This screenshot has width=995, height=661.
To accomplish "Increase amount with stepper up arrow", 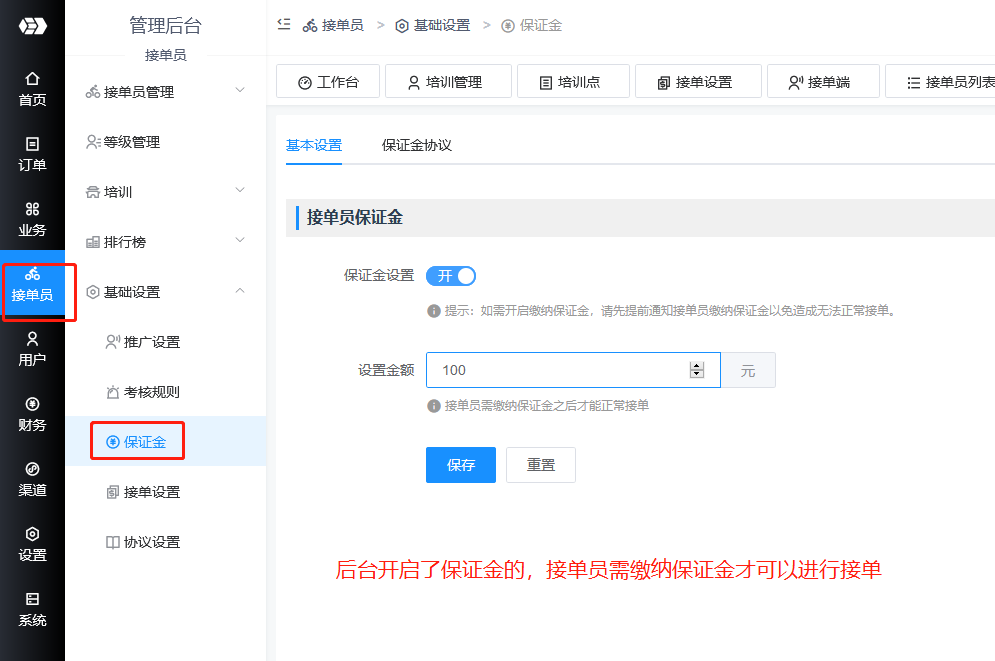I will point(697,365).
